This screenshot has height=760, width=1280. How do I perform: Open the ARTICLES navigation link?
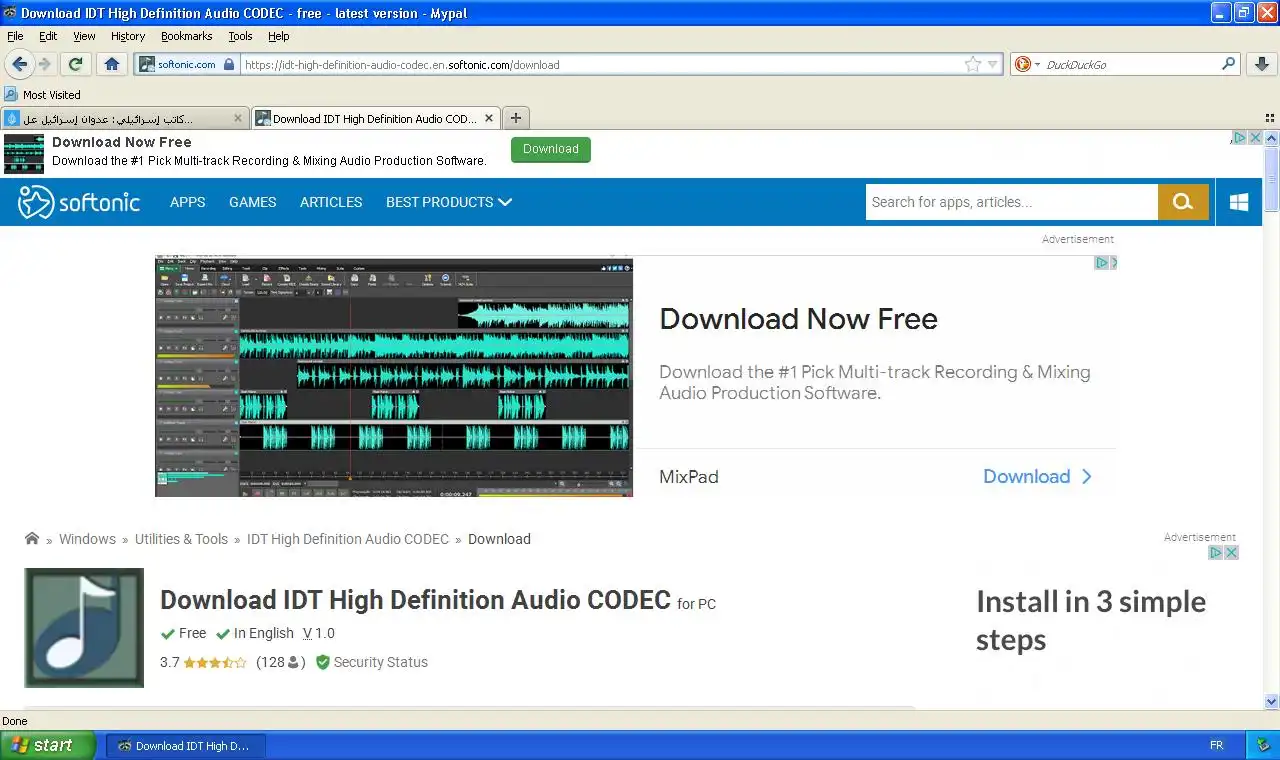click(331, 202)
